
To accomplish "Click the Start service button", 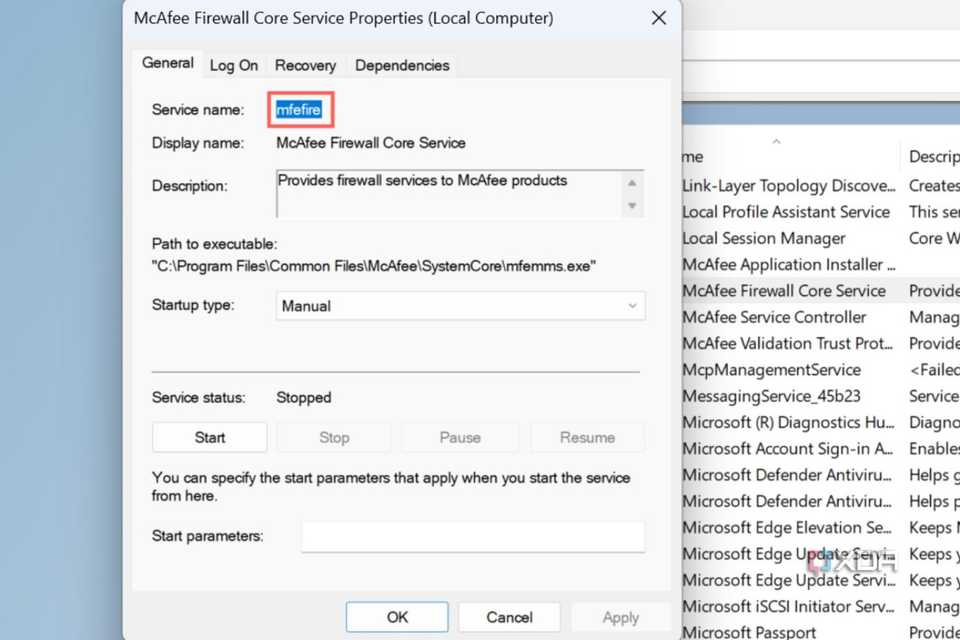I will click(210, 437).
